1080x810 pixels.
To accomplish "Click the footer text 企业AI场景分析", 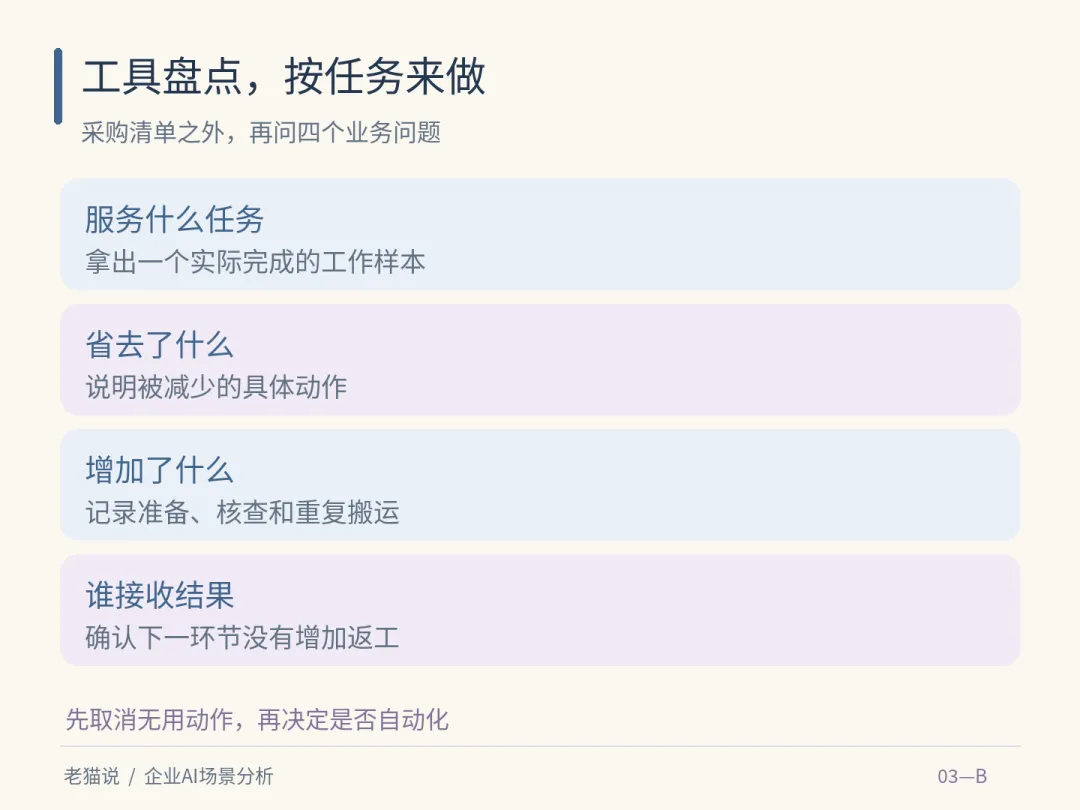I will (209, 777).
